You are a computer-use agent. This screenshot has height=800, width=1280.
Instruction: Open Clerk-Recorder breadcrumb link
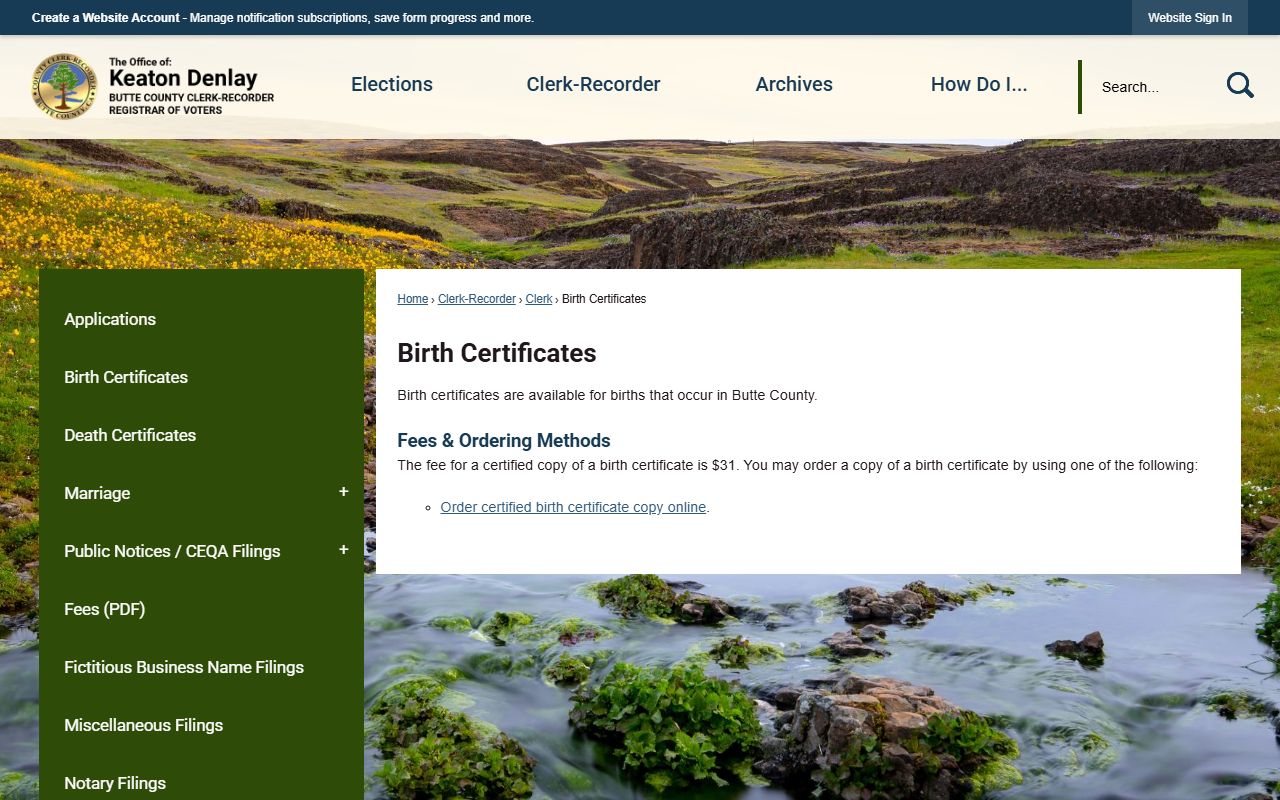pyautogui.click(x=477, y=299)
